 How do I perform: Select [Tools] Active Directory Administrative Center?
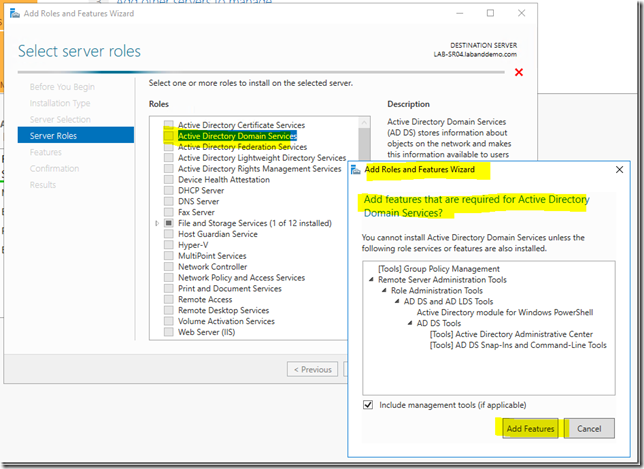511,334
